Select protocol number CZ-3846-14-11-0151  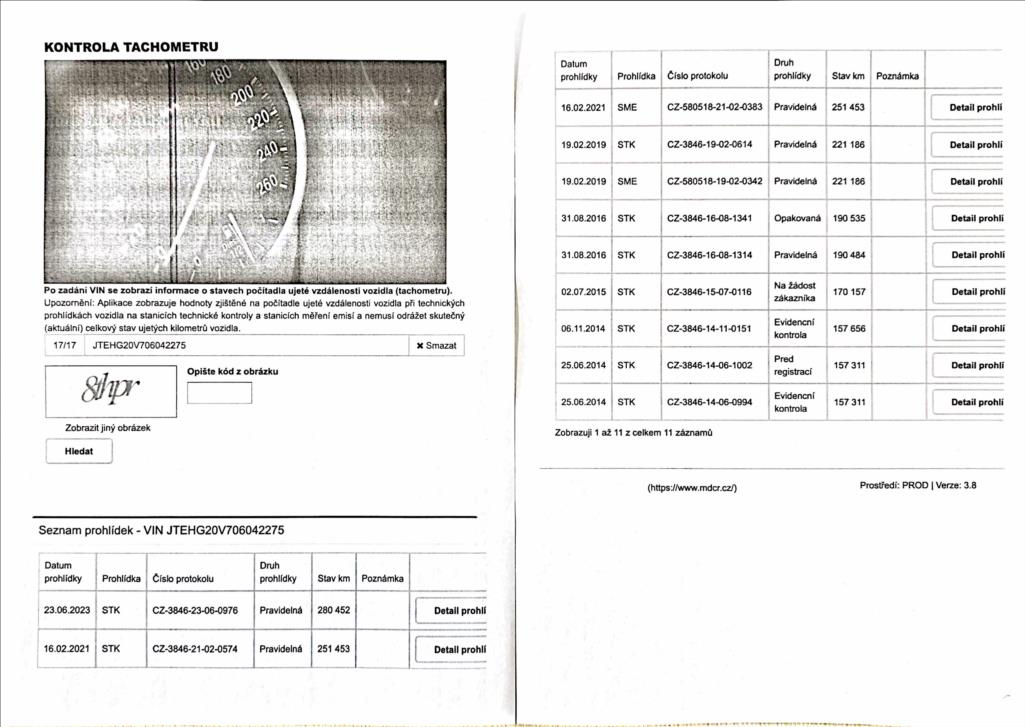pyautogui.click(x=709, y=328)
